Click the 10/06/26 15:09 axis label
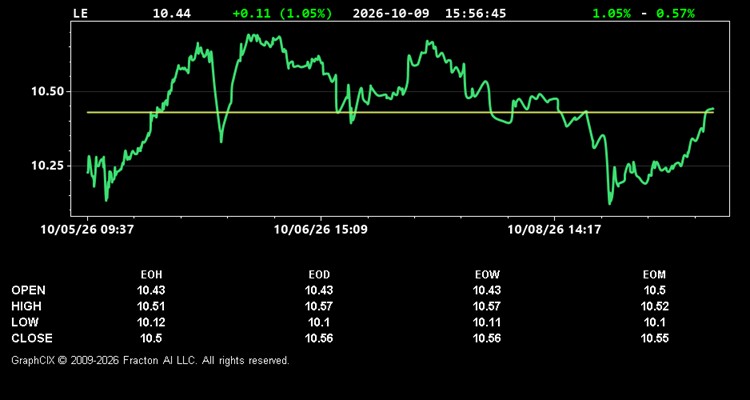 tap(320, 229)
